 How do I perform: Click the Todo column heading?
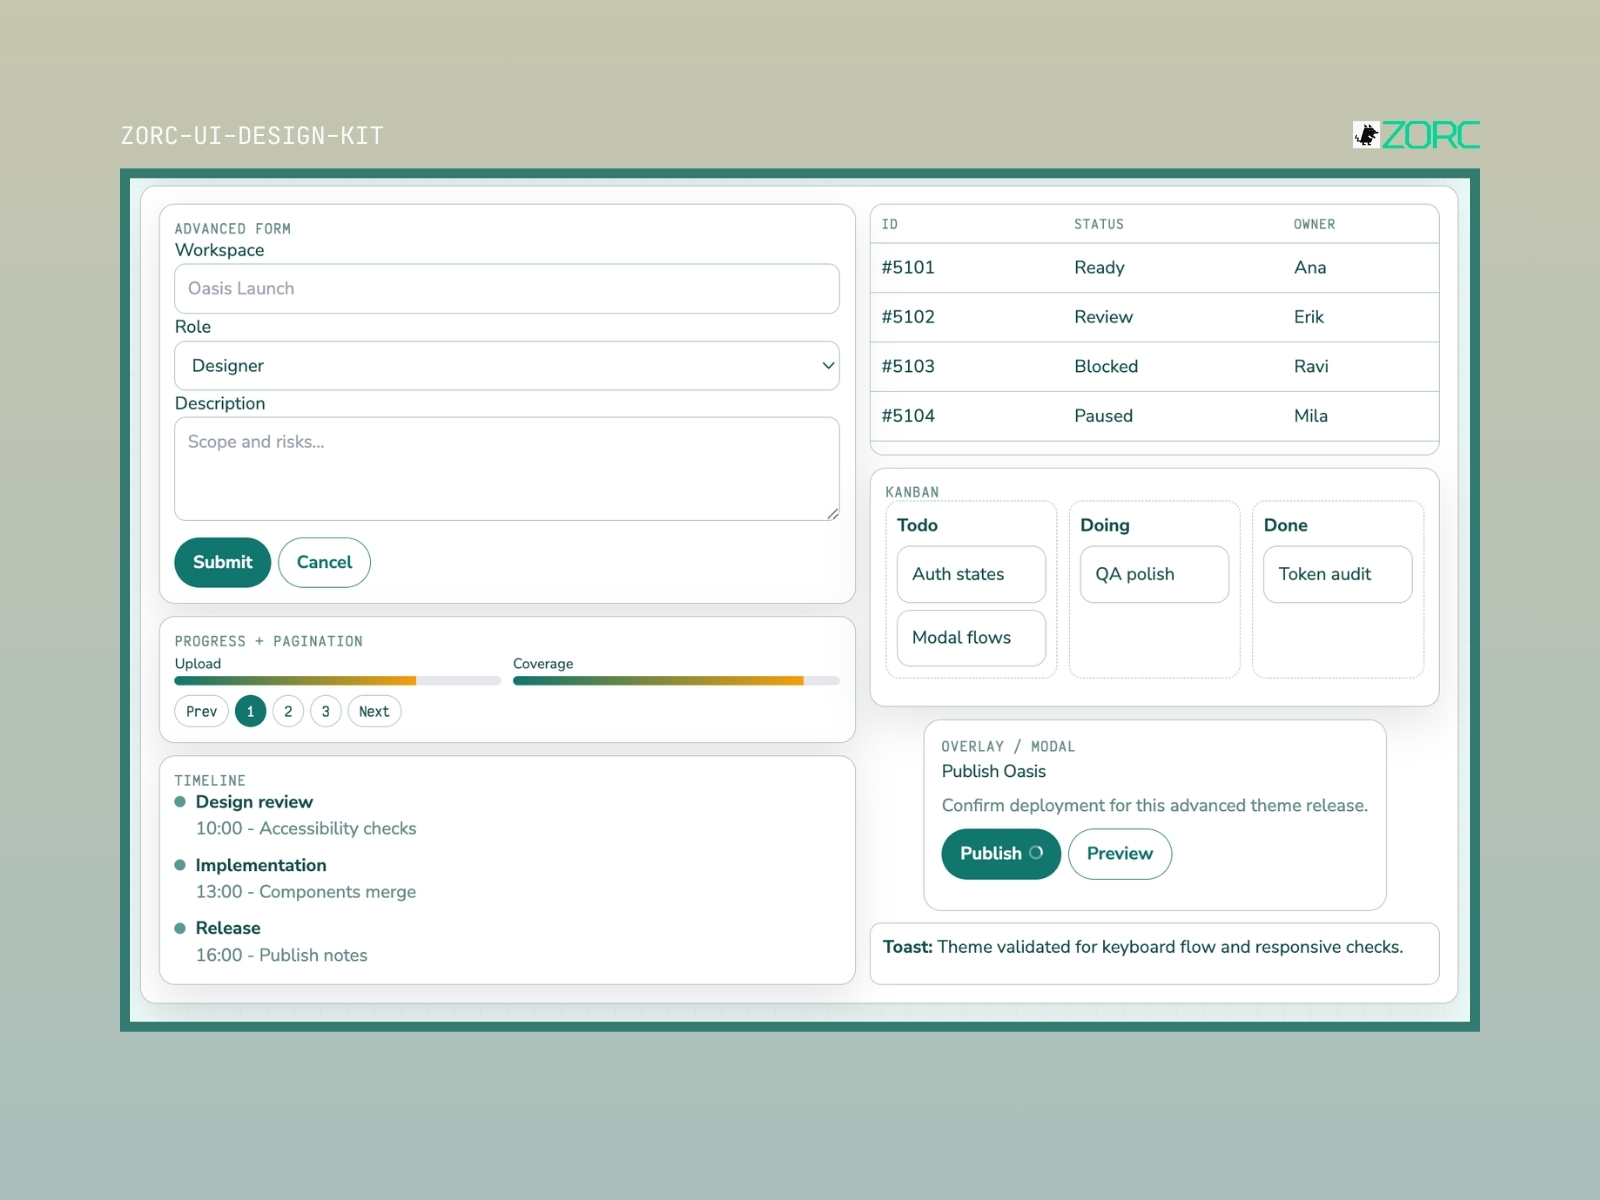pos(917,525)
